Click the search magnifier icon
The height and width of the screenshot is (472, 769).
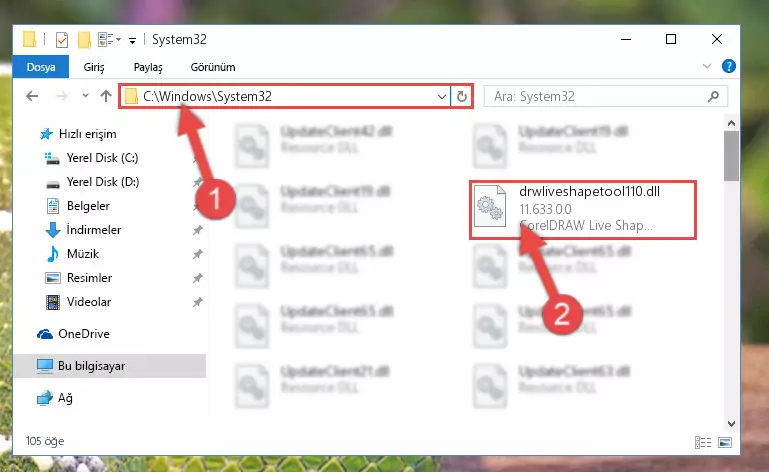pyautogui.click(x=713, y=97)
